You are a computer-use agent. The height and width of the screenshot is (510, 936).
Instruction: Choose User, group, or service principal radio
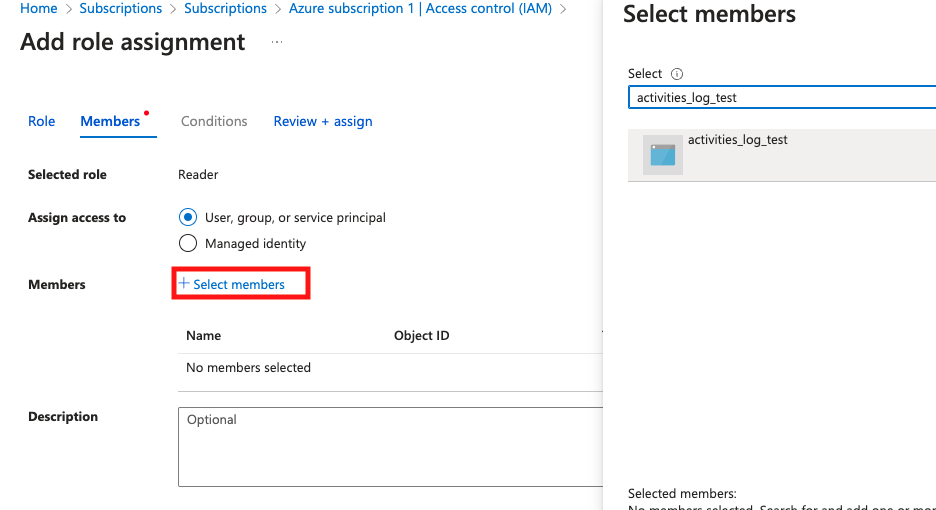(x=187, y=217)
